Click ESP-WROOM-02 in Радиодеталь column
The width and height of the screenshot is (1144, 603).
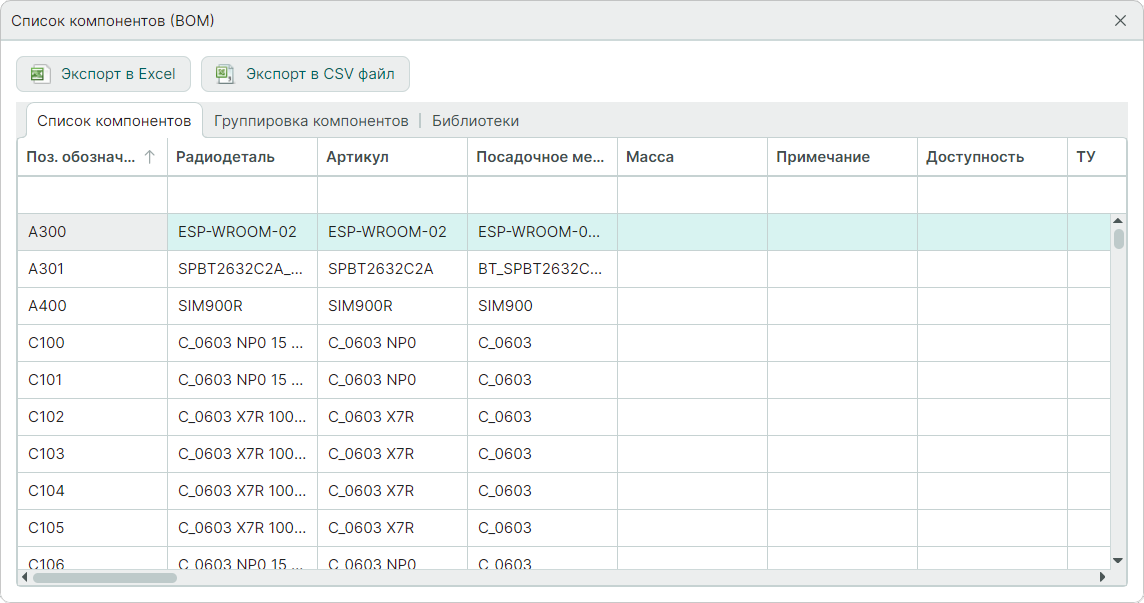tap(242, 232)
